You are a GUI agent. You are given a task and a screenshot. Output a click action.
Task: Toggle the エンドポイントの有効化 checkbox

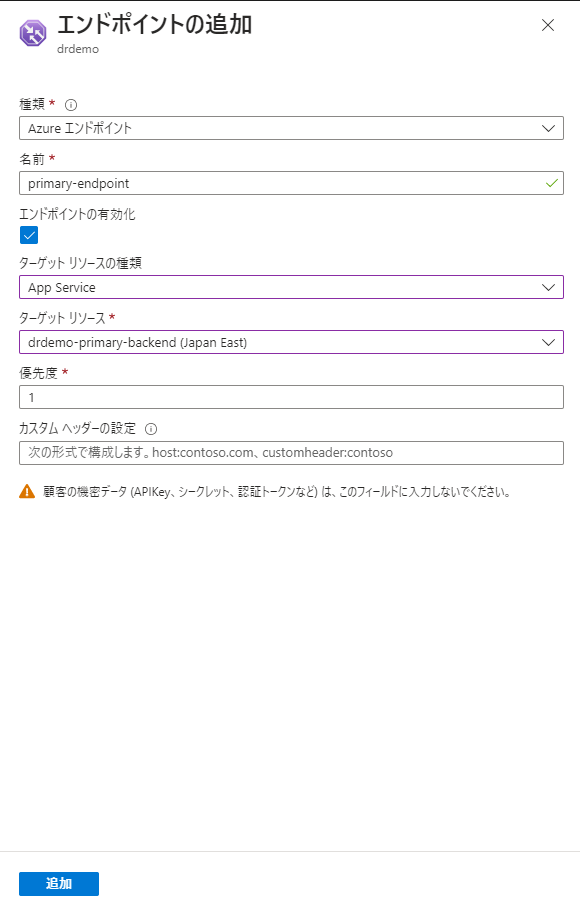(29, 235)
